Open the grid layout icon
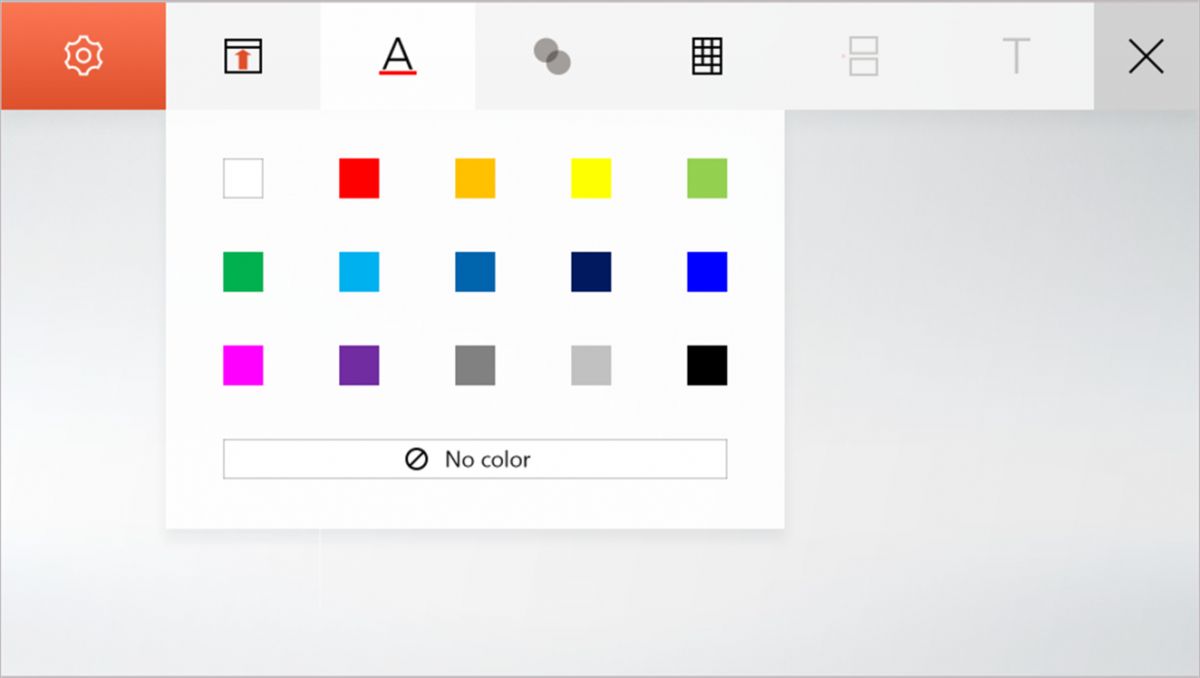 [707, 56]
